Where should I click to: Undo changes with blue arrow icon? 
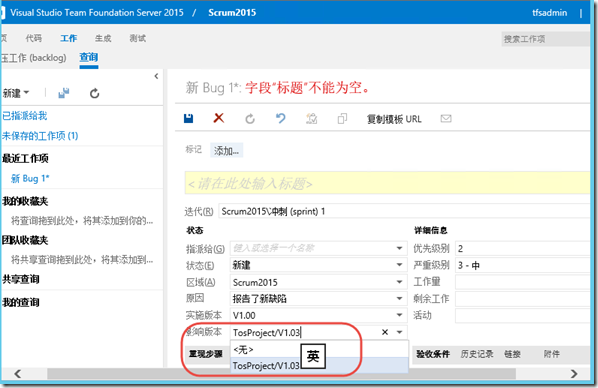point(281,119)
